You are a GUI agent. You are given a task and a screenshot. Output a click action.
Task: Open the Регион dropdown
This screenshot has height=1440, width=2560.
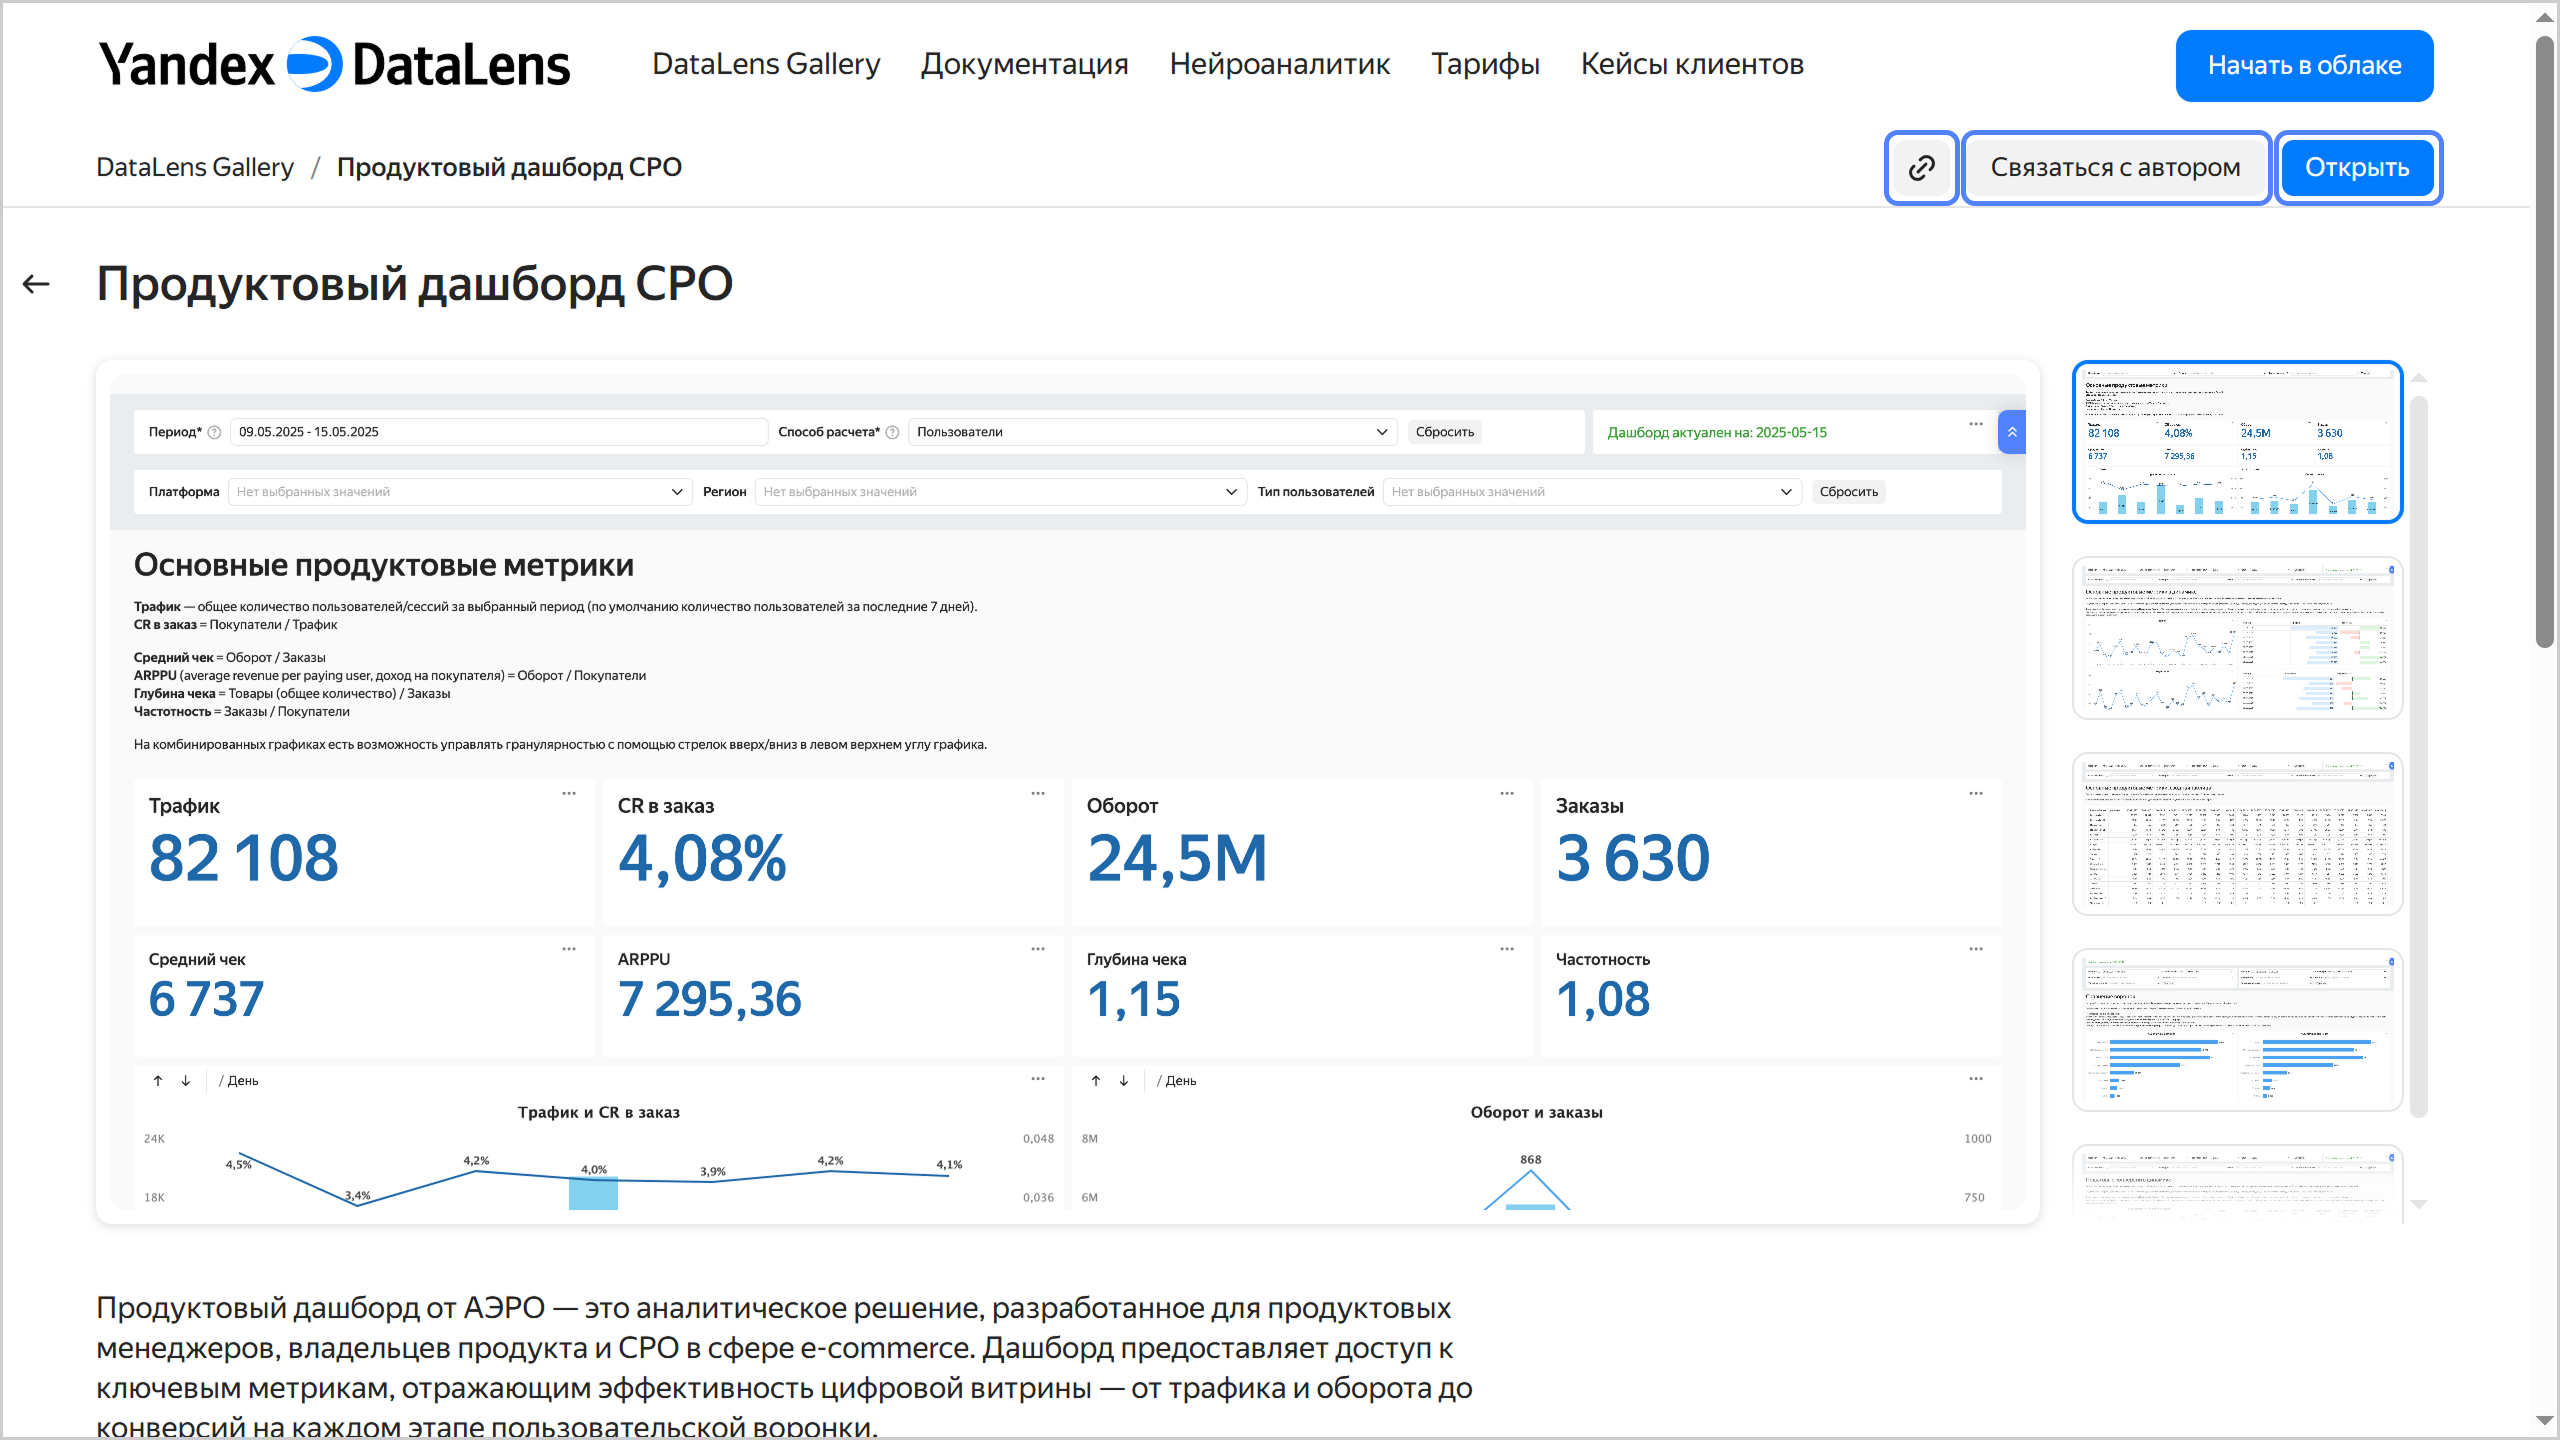click(1000, 492)
